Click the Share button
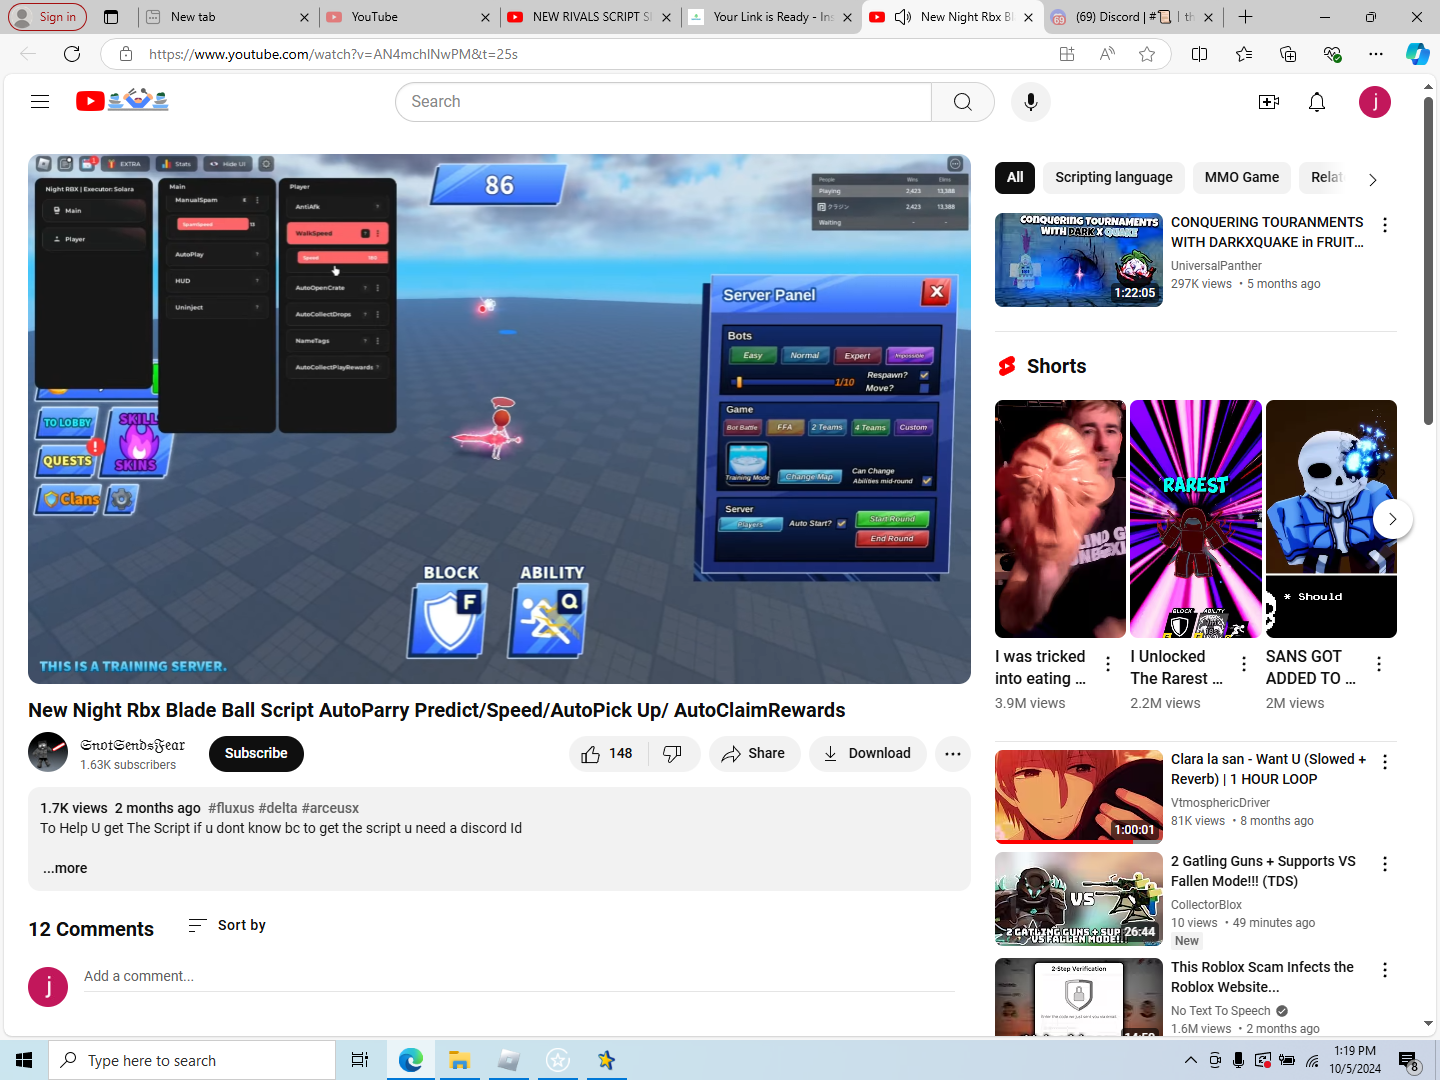This screenshot has height=1080, width=1440. [755, 754]
